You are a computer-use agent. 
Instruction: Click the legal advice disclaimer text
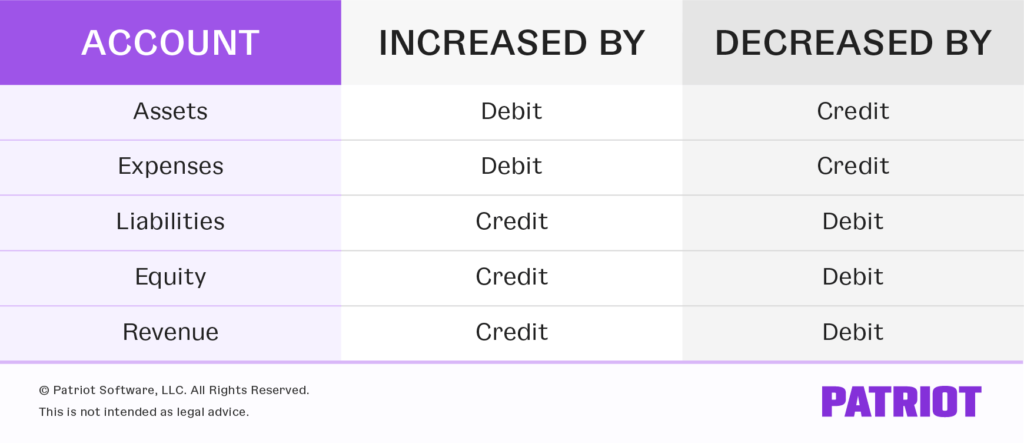(x=144, y=411)
